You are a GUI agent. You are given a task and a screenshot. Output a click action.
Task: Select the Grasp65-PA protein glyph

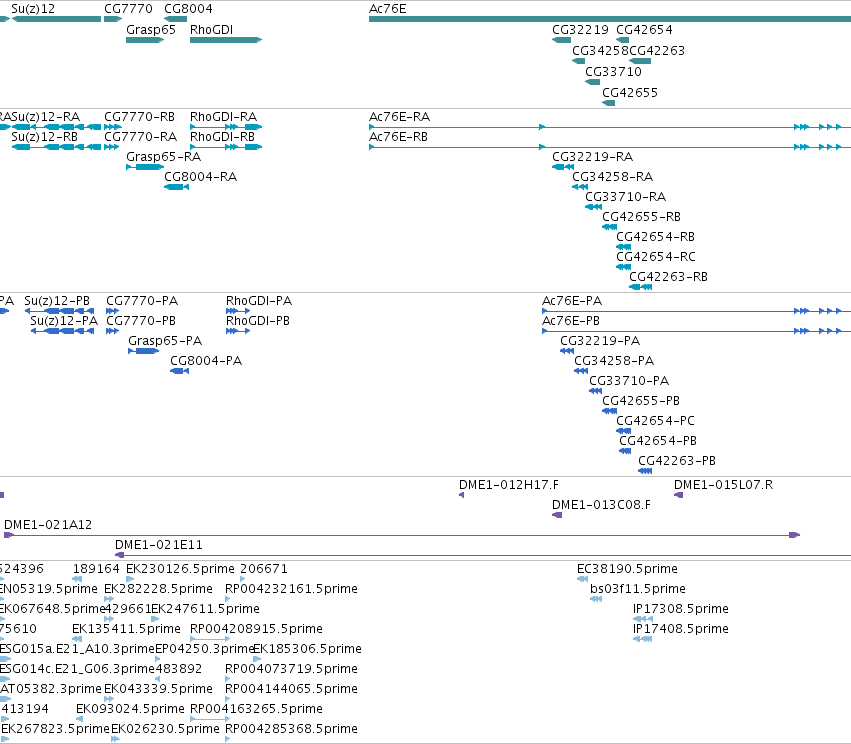tap(144, 351)
